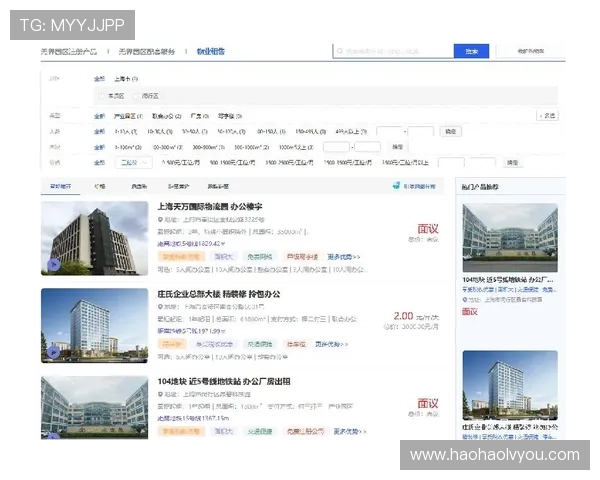Sort listings by the 价格 tab
Viewport: 600px width, 480px height.
pyautogui.click(x=100, y=186)
